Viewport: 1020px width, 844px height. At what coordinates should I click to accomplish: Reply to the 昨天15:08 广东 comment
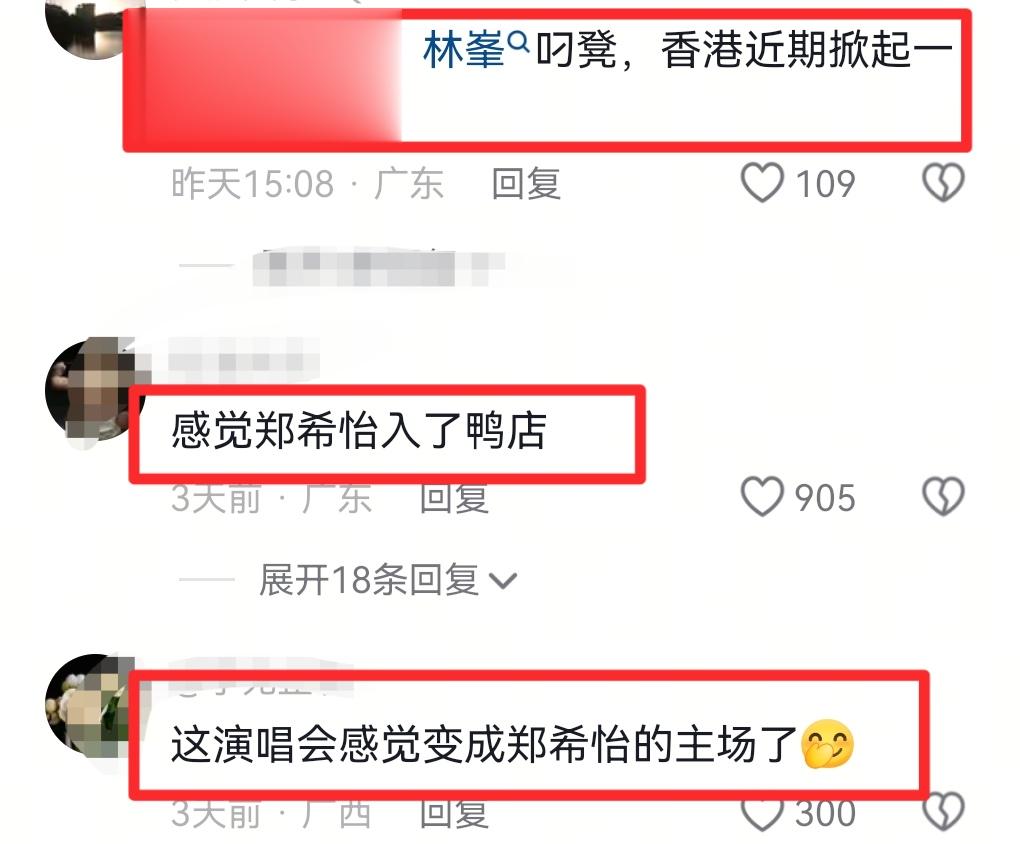(x=526, y=184)
